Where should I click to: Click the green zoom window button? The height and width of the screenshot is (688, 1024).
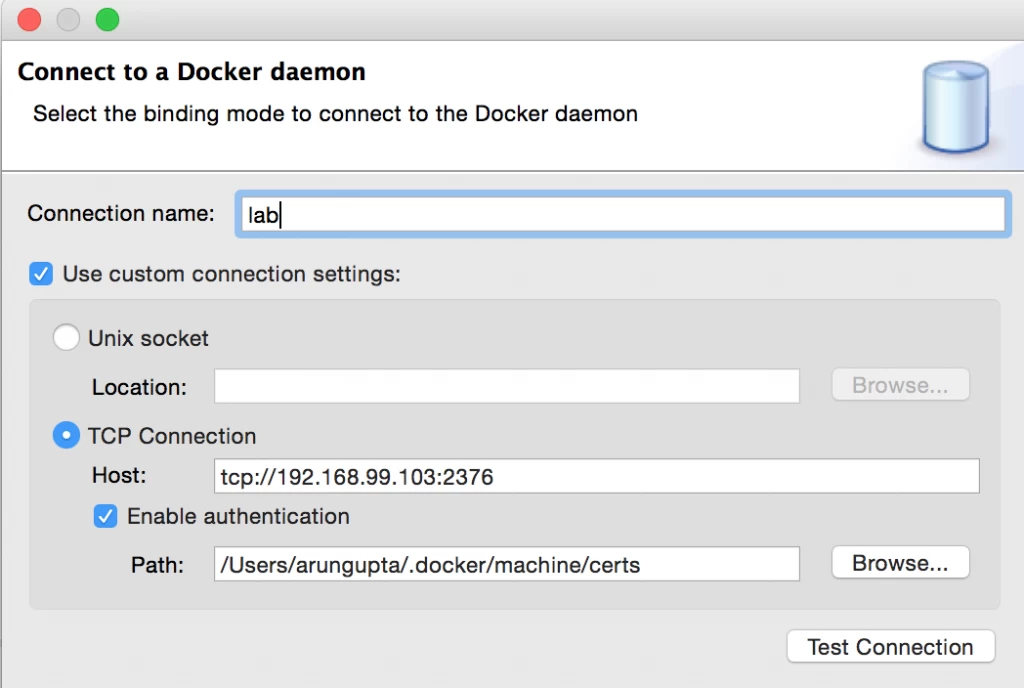pos(108,20)
